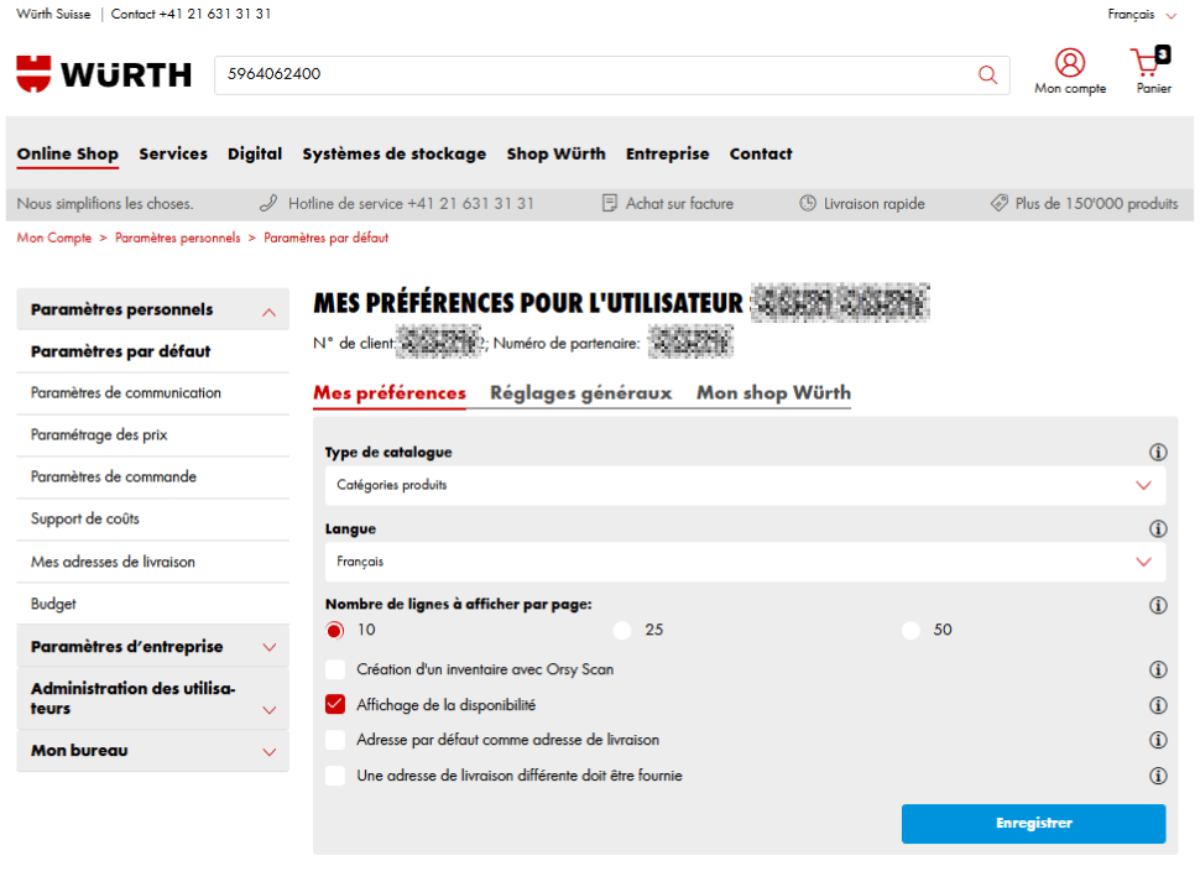Show info for Langue setting
The image size is (1200, 886).
(1158, 529)
